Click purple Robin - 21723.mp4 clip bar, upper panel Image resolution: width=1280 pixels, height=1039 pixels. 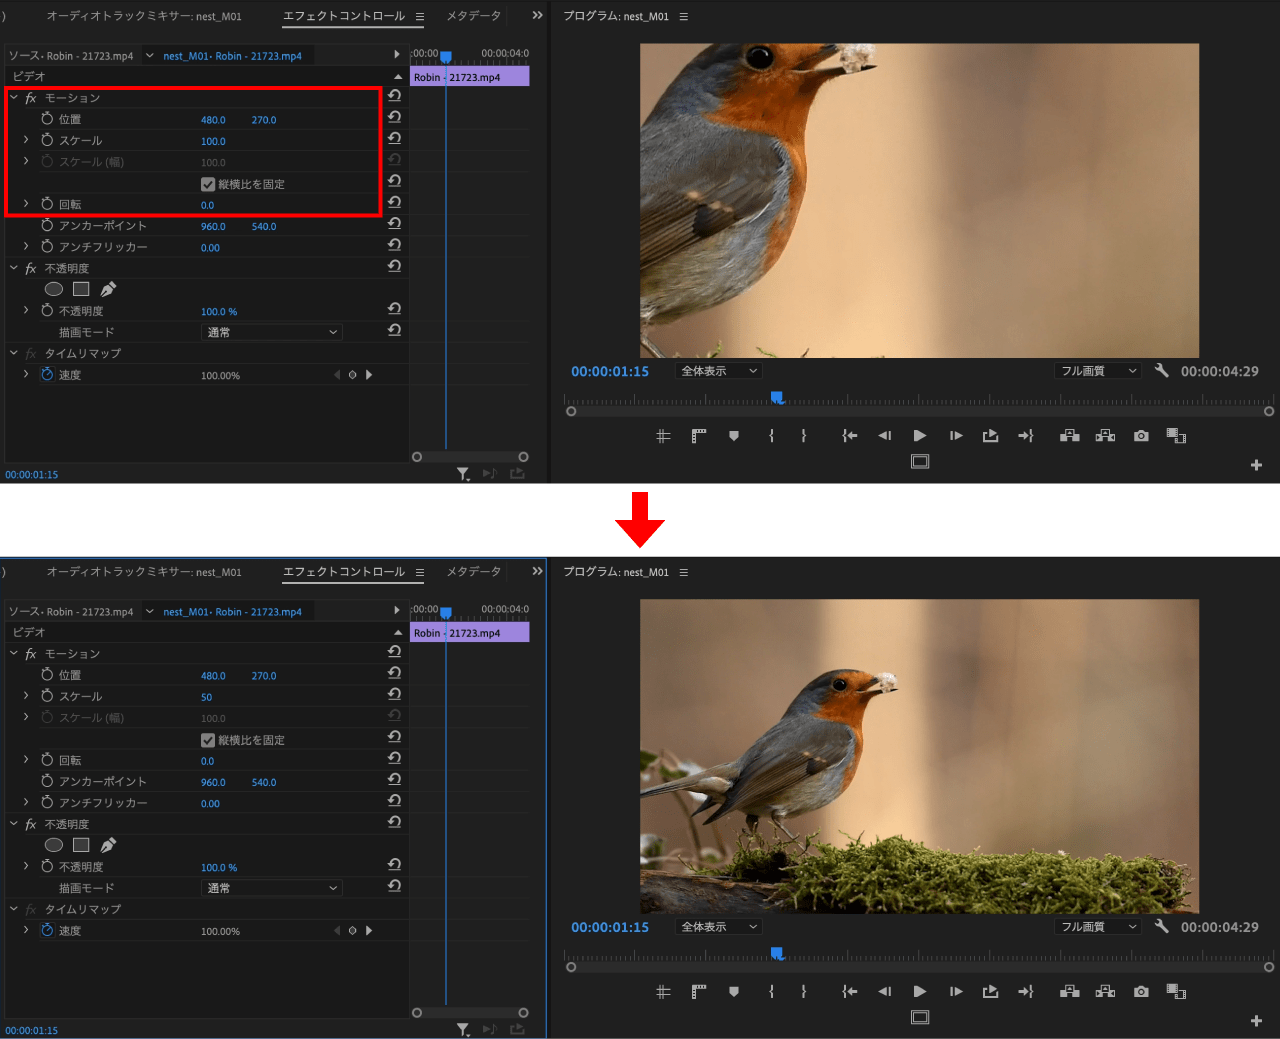point(470,77)
